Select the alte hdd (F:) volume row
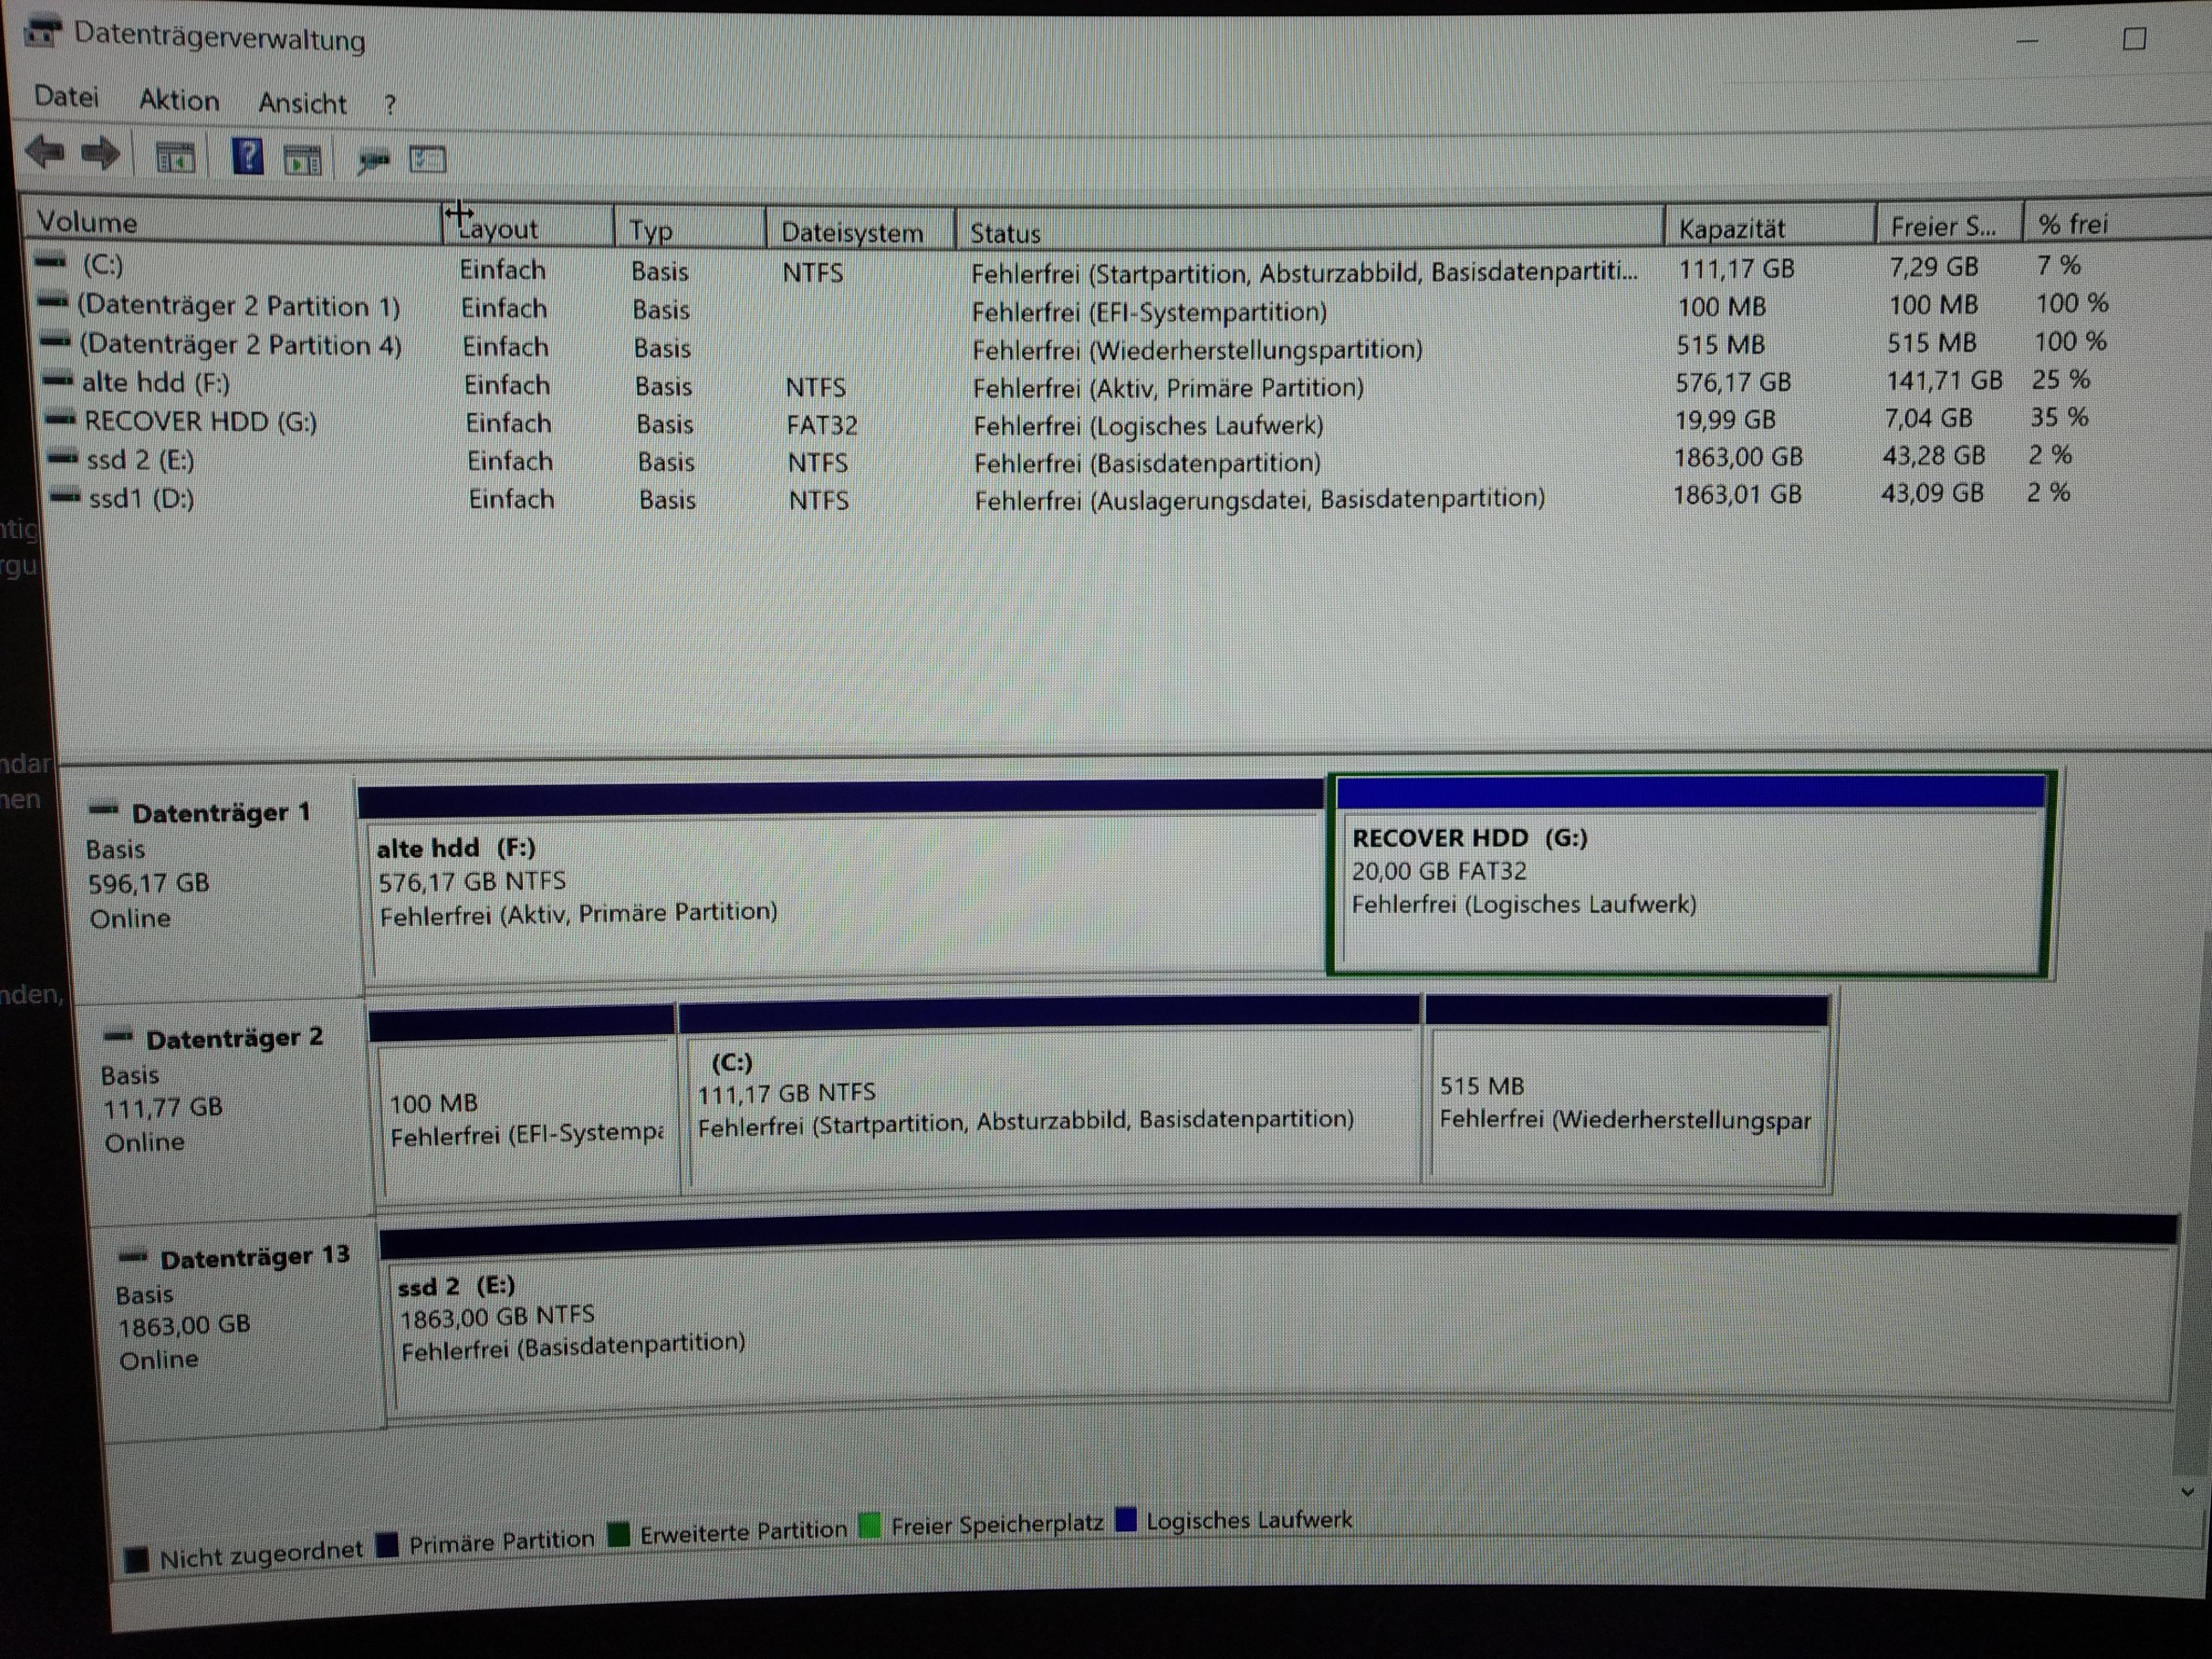Screen dimensions: 2212x1659 click(x=156, y=382)
